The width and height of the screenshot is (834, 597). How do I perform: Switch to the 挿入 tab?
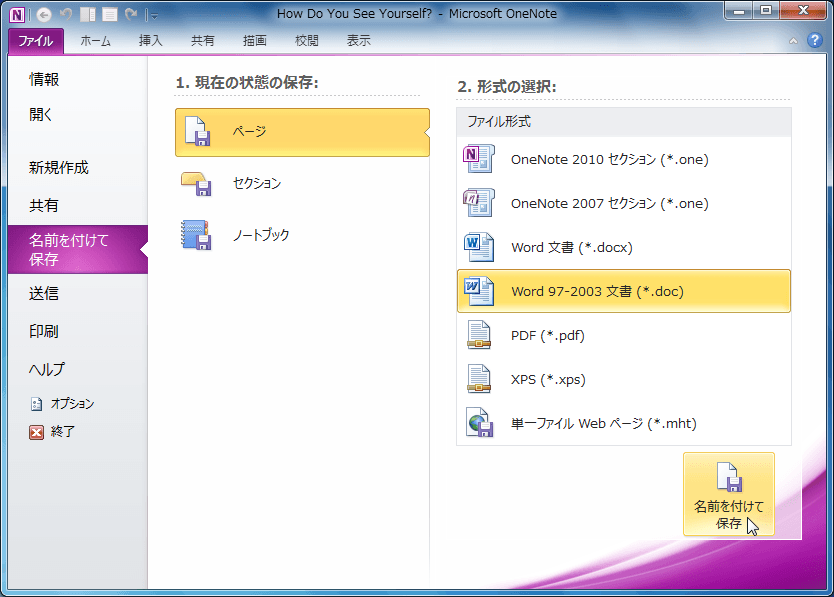click(151, 41)
